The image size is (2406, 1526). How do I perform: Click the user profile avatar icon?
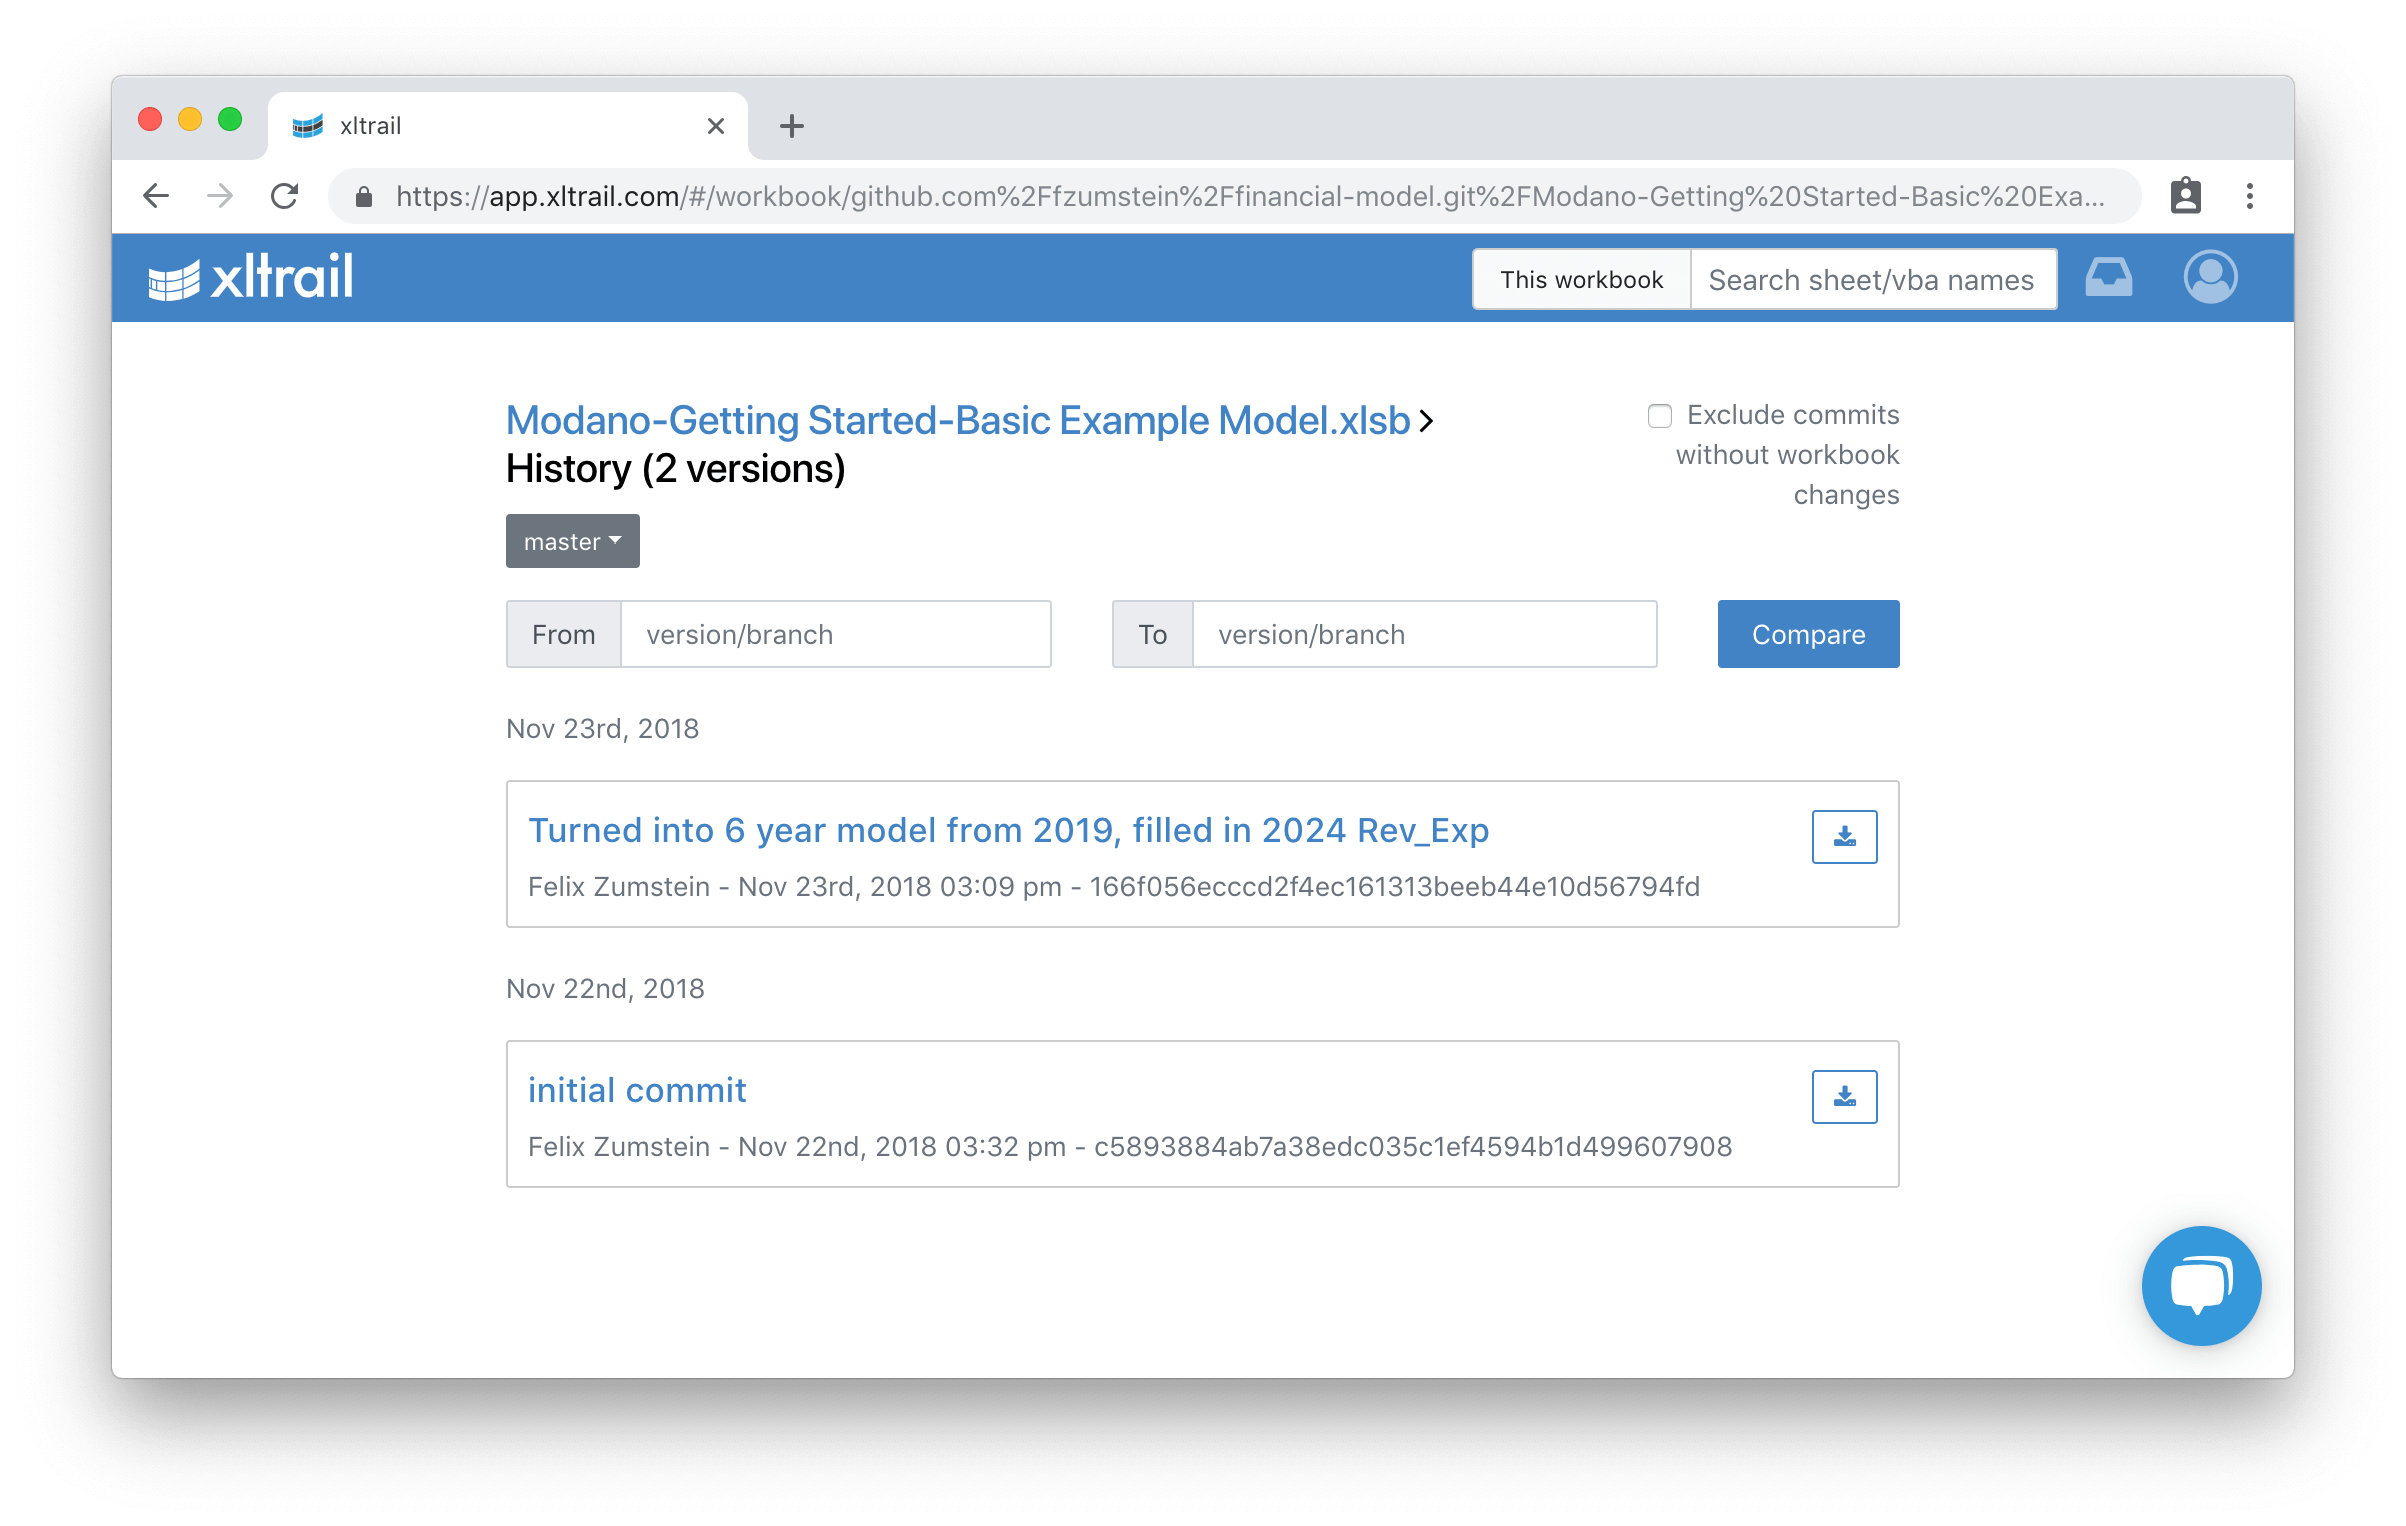click(x=2211, y=279)
